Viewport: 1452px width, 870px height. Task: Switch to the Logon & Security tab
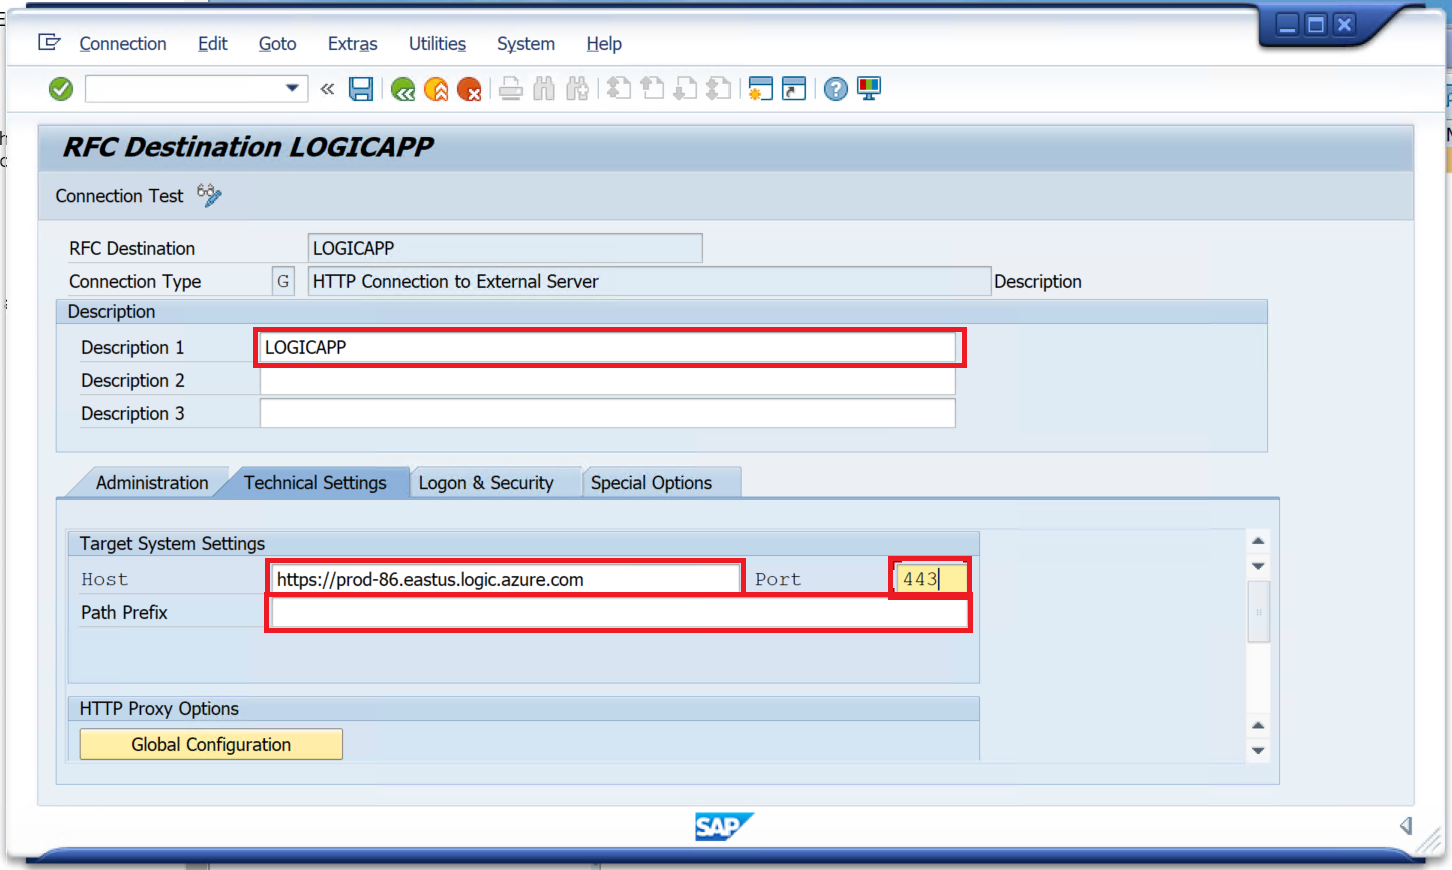pos(486,483)
